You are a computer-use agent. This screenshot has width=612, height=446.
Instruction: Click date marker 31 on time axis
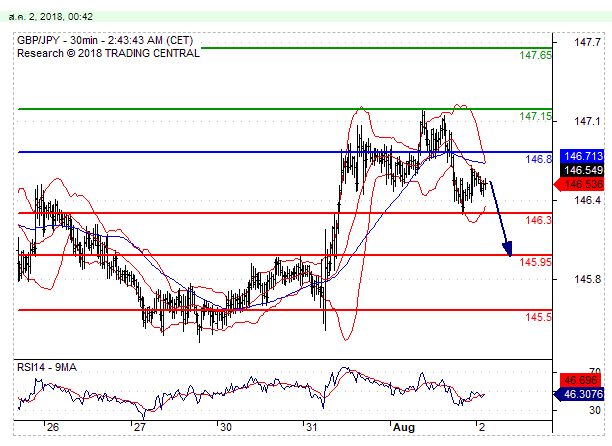click(311, 427)
